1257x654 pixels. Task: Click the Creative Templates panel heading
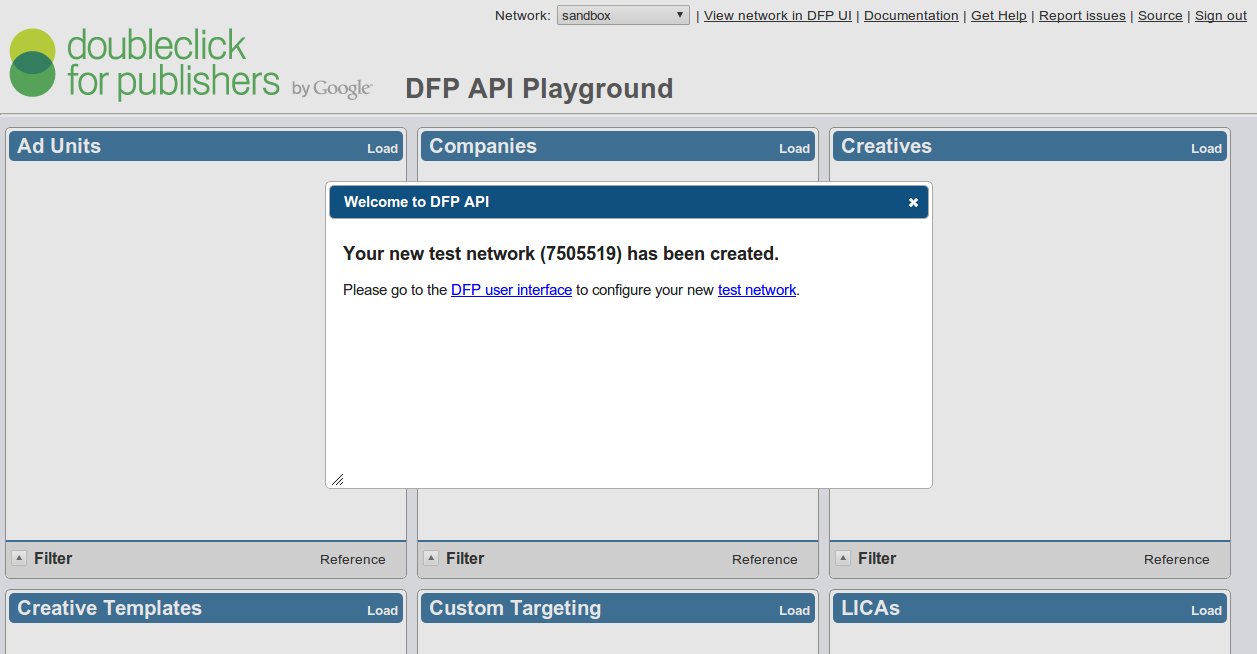(x=109, y=608)
